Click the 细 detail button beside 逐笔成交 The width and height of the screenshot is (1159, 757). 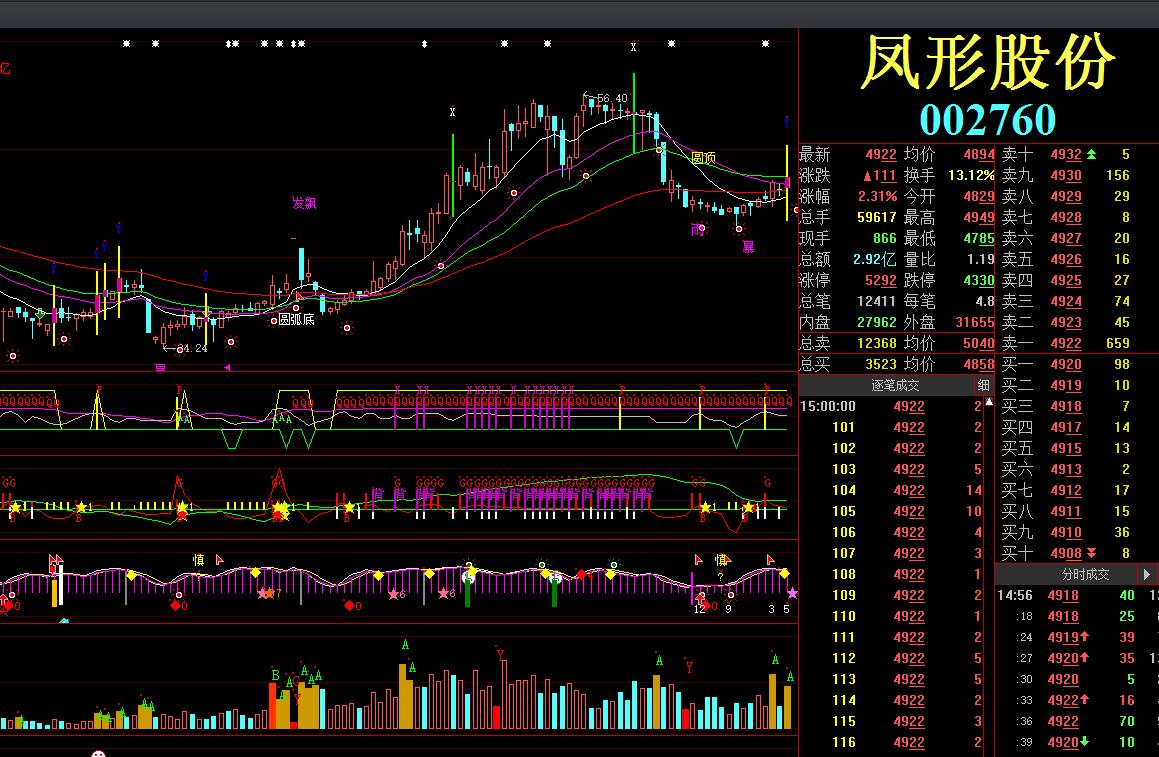983,385
